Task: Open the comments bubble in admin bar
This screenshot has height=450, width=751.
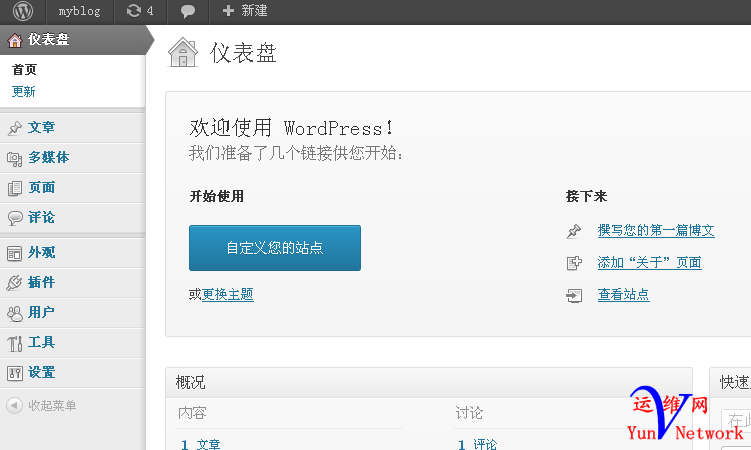Action: coord(188,11)
